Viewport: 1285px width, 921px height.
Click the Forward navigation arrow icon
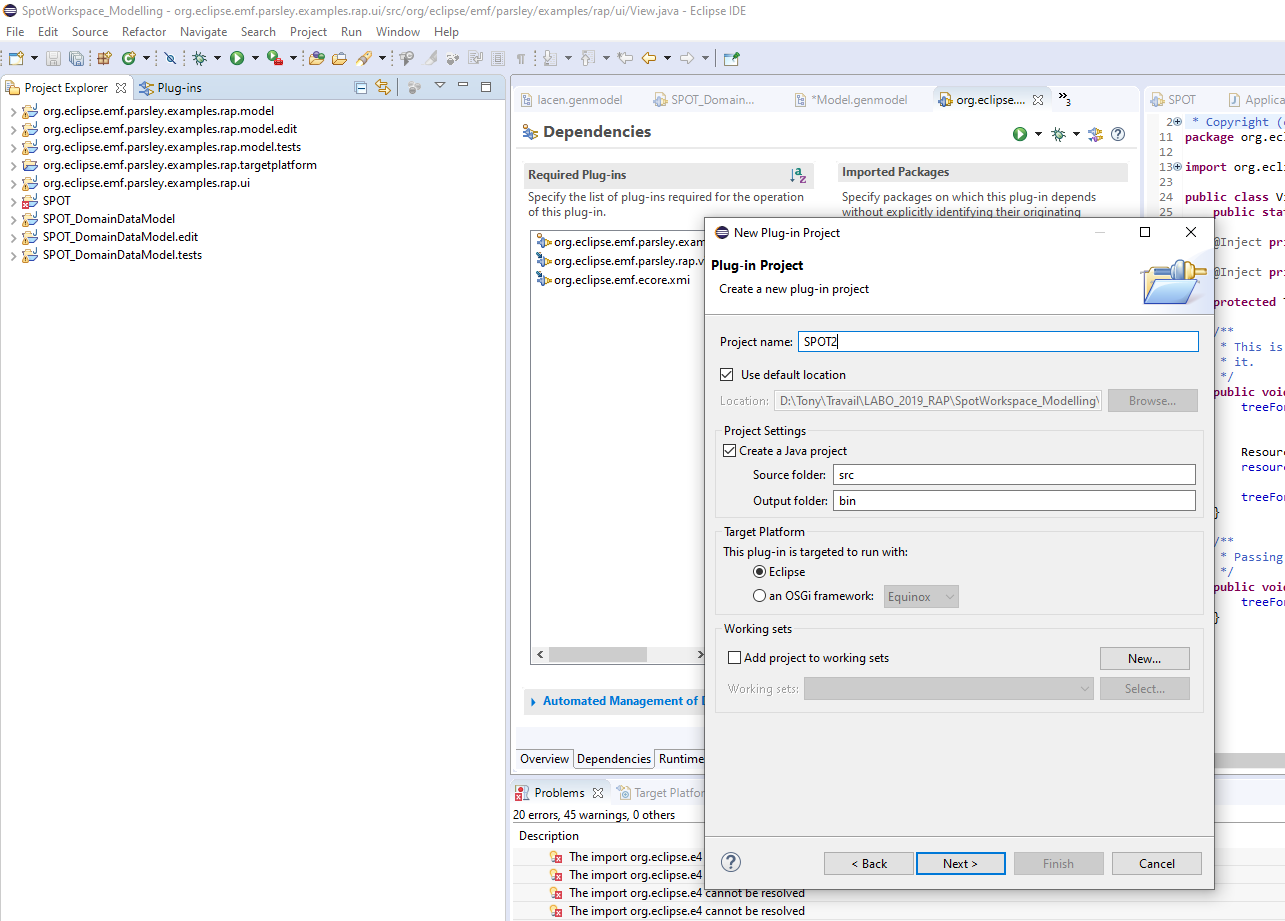[x=687, y=58]
